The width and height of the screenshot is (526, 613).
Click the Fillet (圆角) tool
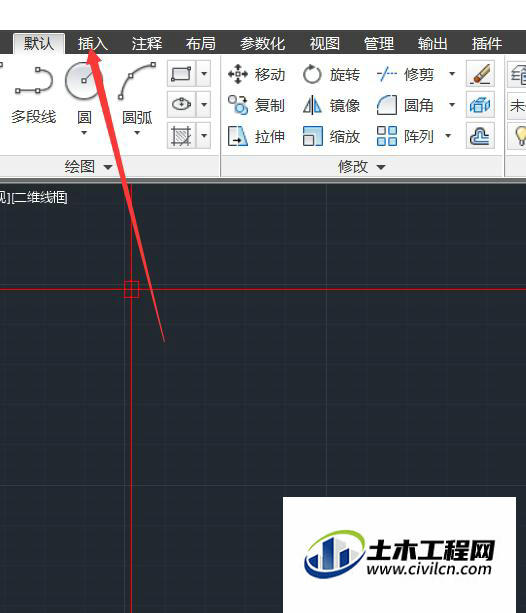coord(406,105)
